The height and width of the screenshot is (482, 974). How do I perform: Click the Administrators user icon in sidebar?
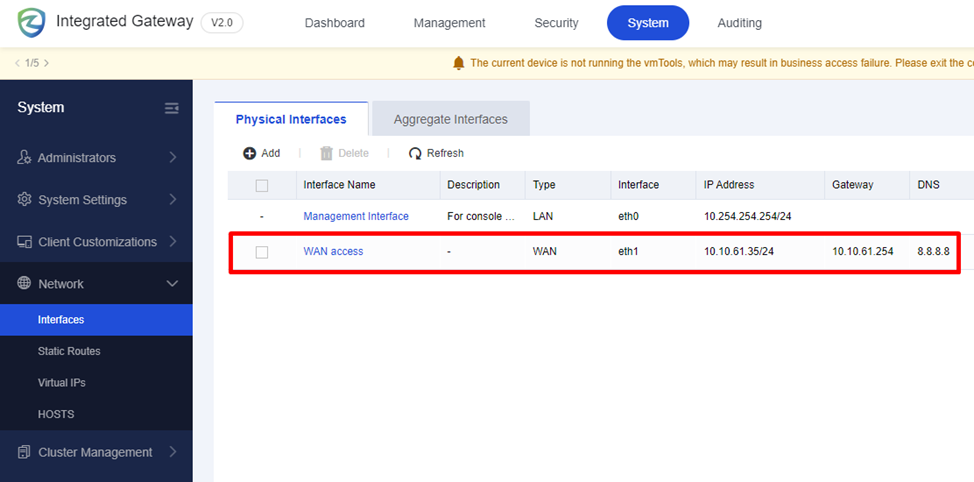coord(25,158)
